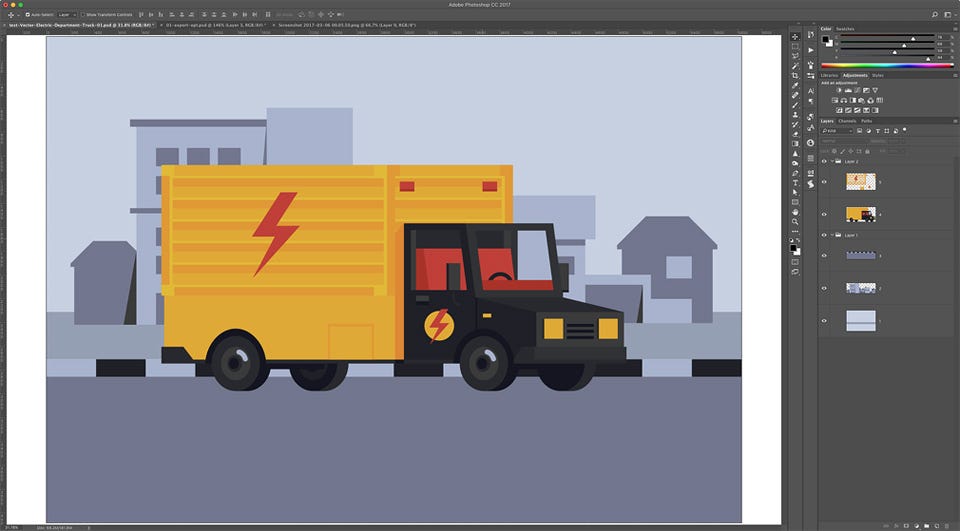Image resolution: width=960 pixels, height=531 pixels.
Task: Change the screen mode icon
Action: pyautogui.click(x=795, y=272)
